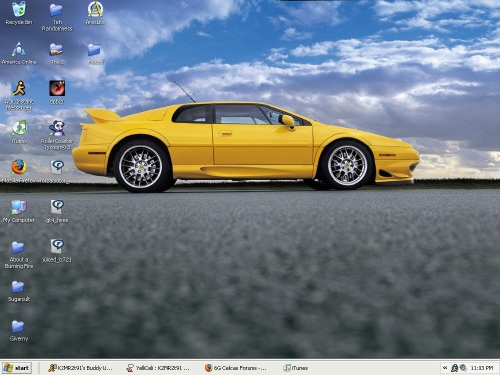Open the Givenchy folder

[19, 331]
